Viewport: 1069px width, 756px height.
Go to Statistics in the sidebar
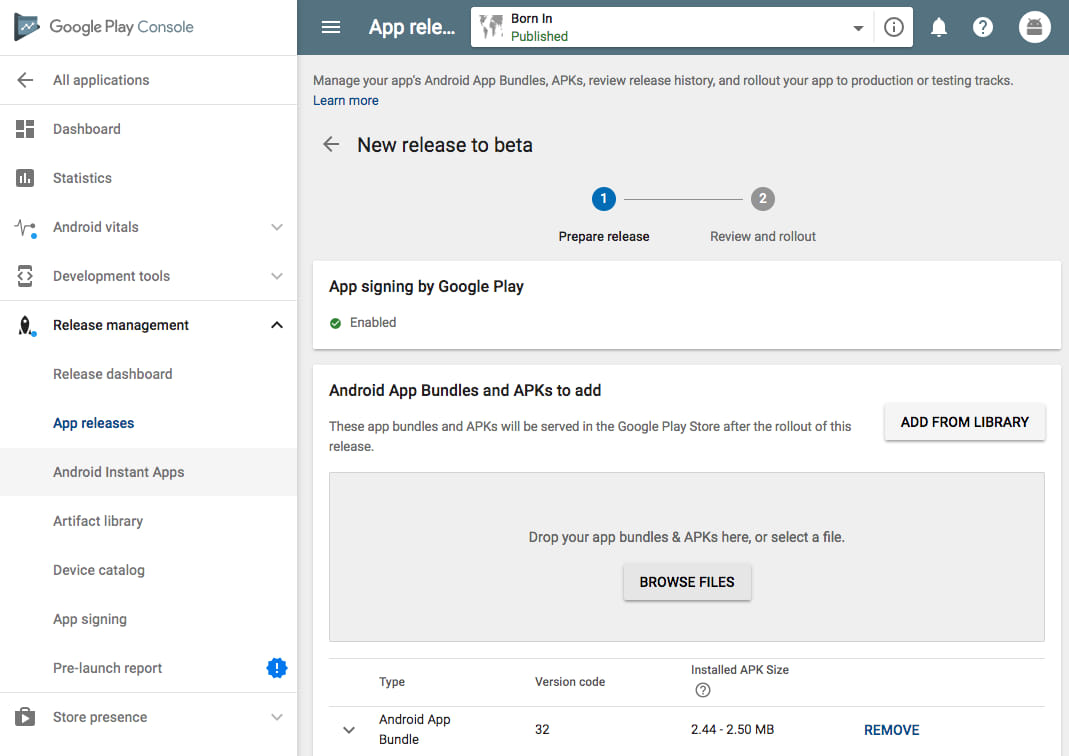click(82, 178)
